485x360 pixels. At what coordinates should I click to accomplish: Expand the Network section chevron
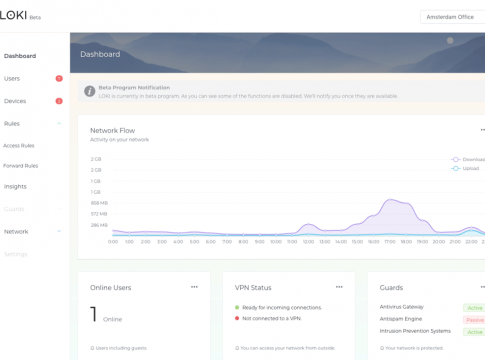(59, 231)
